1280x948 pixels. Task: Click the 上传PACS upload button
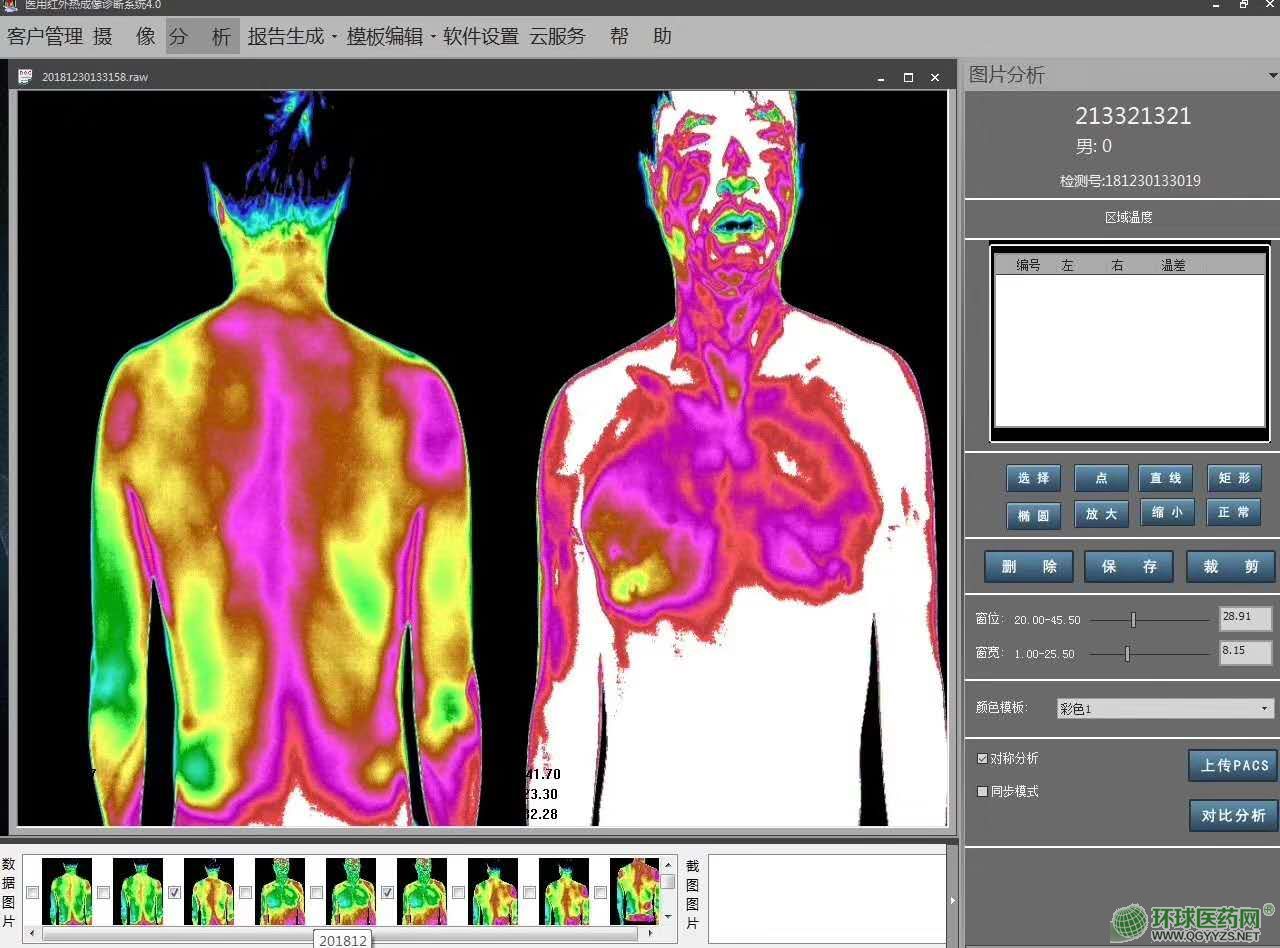point(1233,766)
